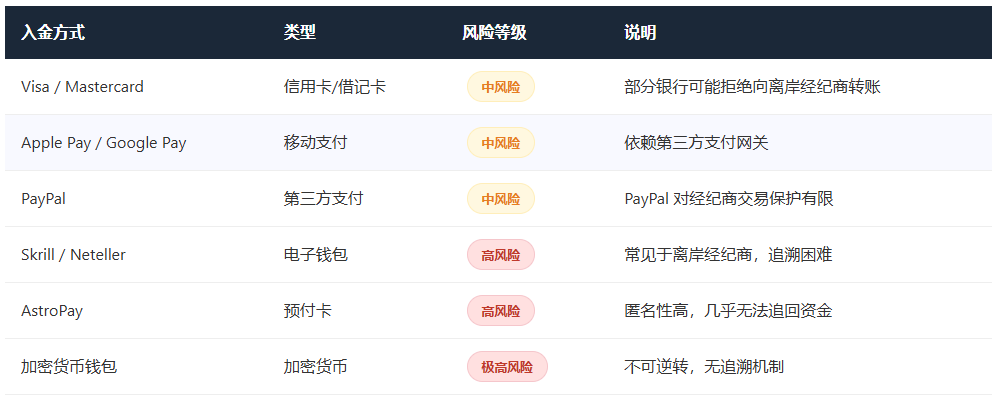
Task: Click the 中风险 badge in PayPal row
Action: [501, 199]
